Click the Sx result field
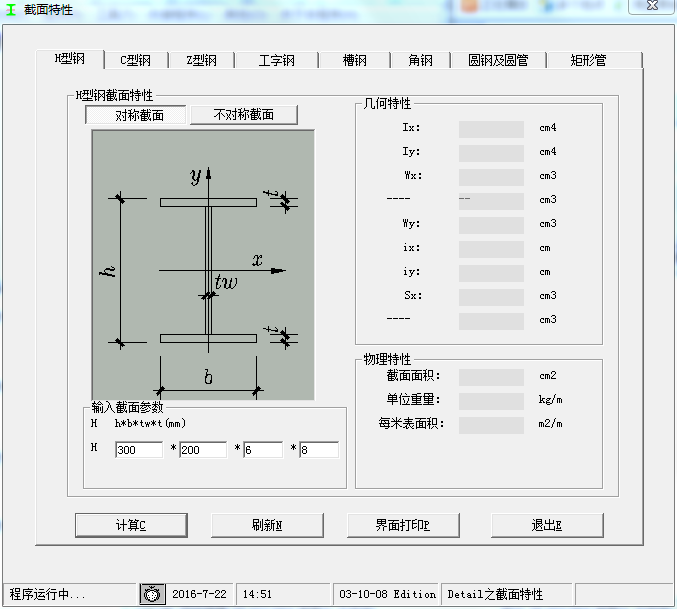Viewport: 677px width, 609px height. pos(491,297)
